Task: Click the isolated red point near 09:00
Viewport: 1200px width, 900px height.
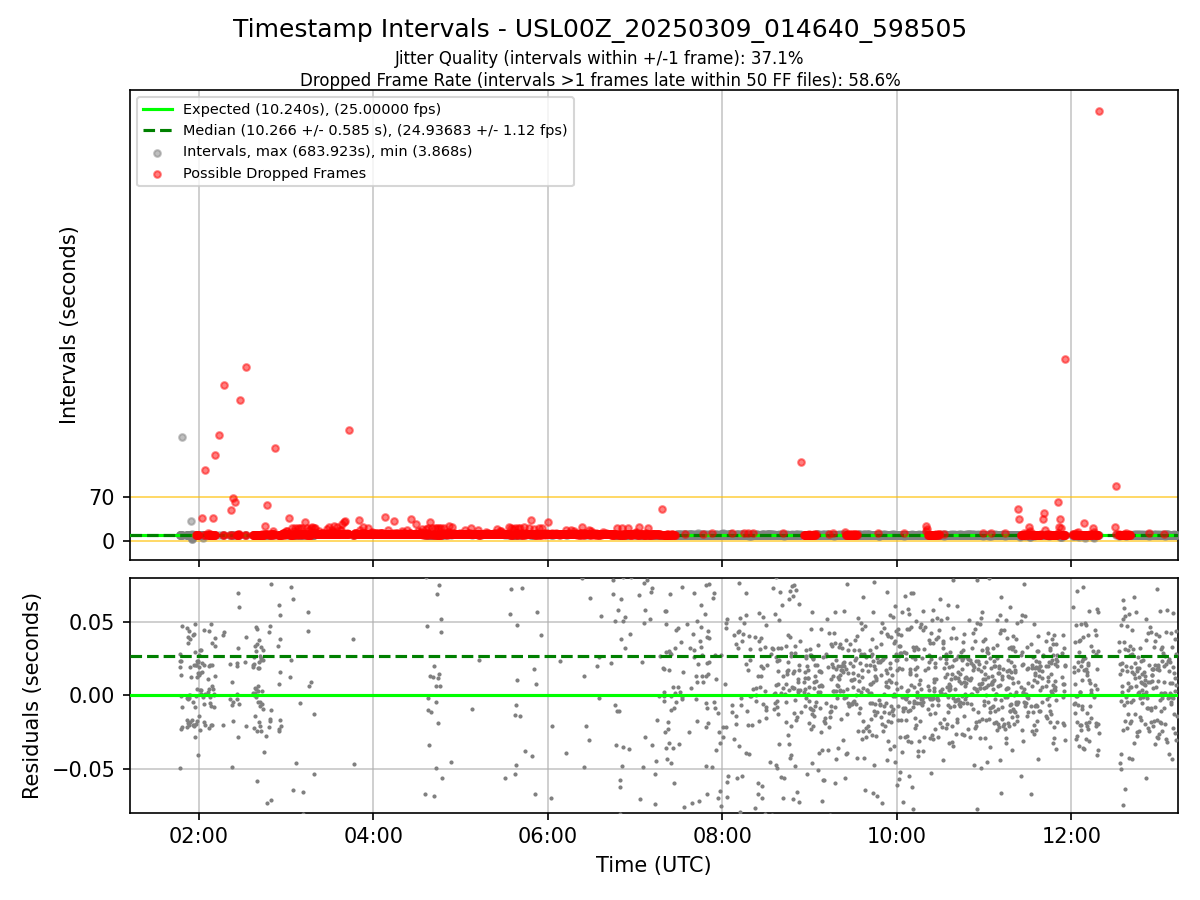Action: tap(801, 462)
